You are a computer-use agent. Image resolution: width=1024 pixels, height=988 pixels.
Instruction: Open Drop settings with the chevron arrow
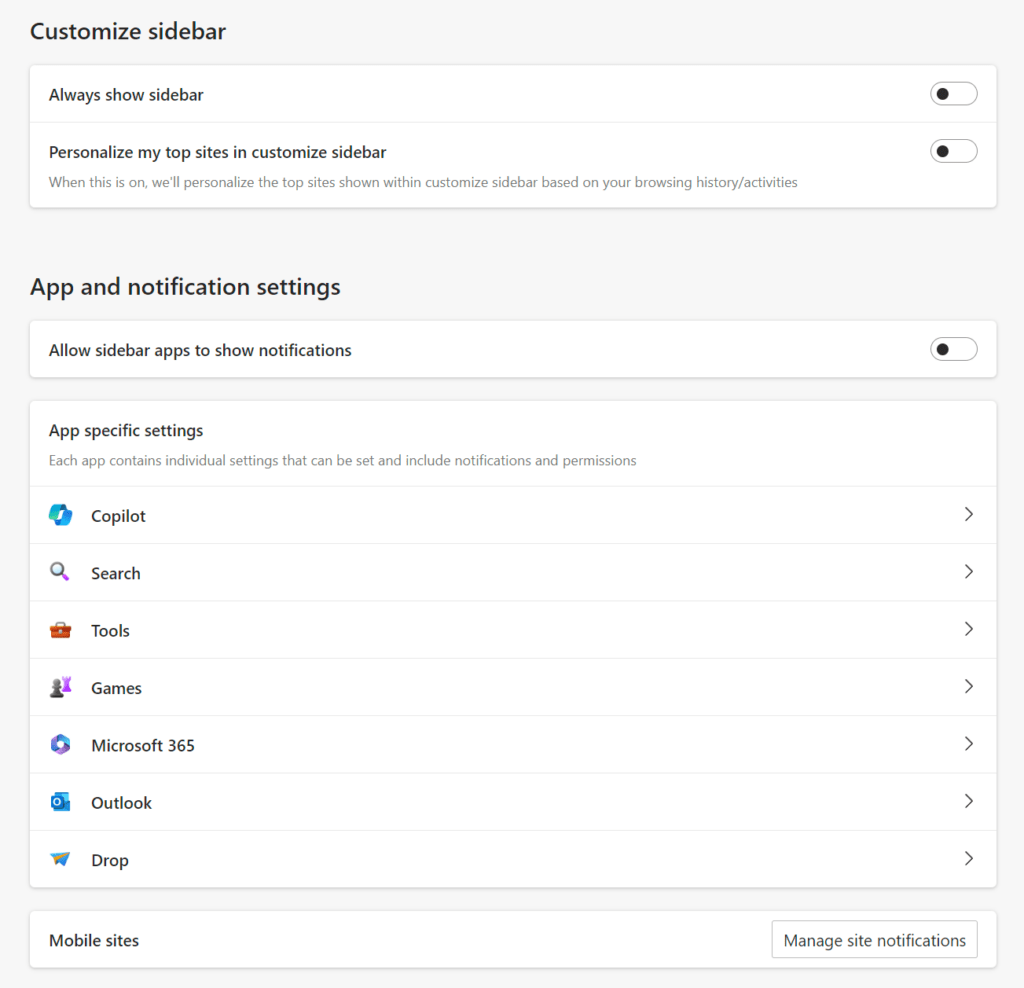tap(968, 859)
